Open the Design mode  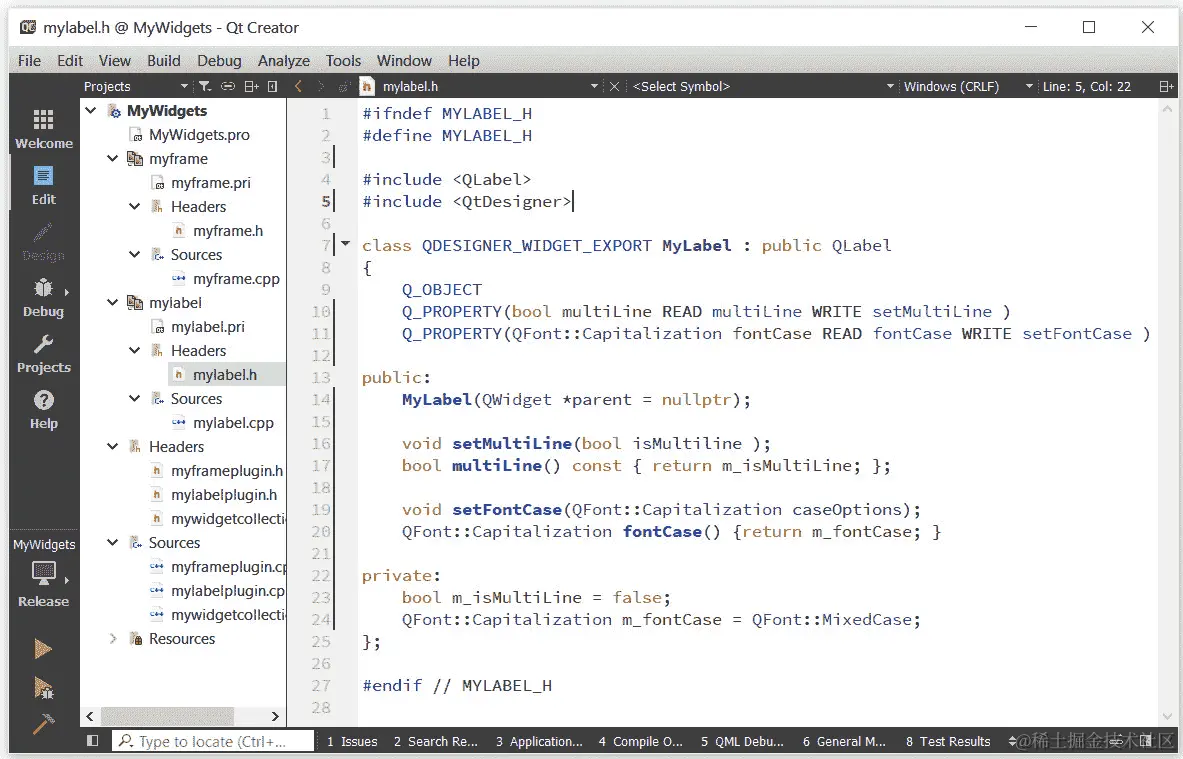click(x=44, y=241)
